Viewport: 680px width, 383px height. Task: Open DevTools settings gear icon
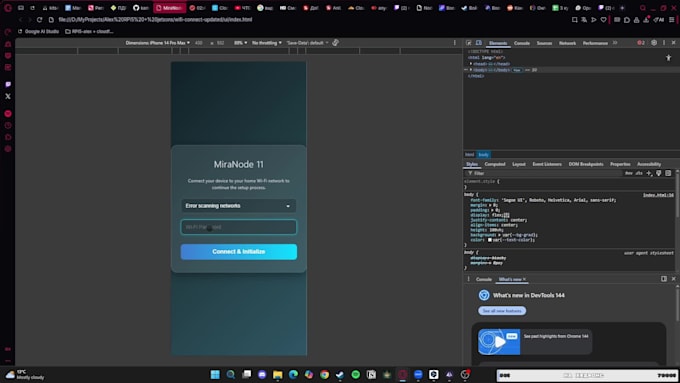[654, 43]
